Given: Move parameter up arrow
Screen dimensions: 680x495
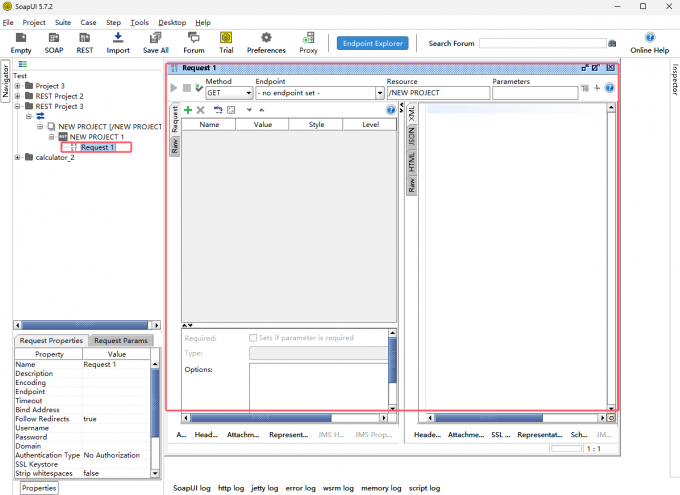Looking at the screenshot, I should 262,110.
